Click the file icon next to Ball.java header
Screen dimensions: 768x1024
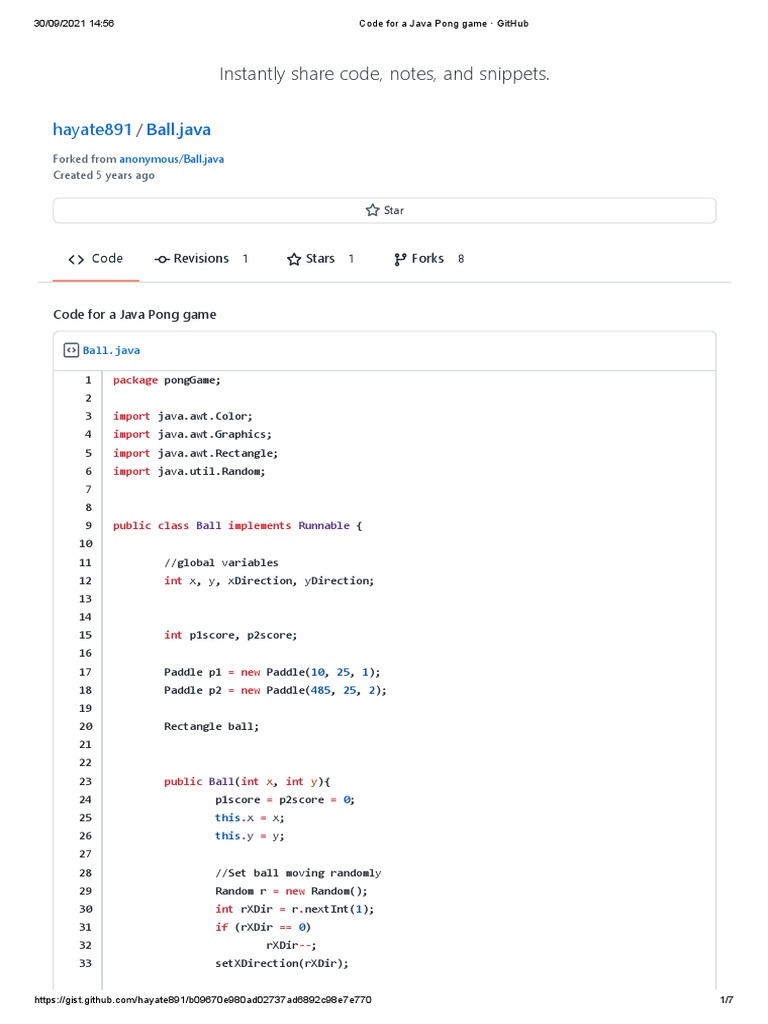(x=71, y=350)
